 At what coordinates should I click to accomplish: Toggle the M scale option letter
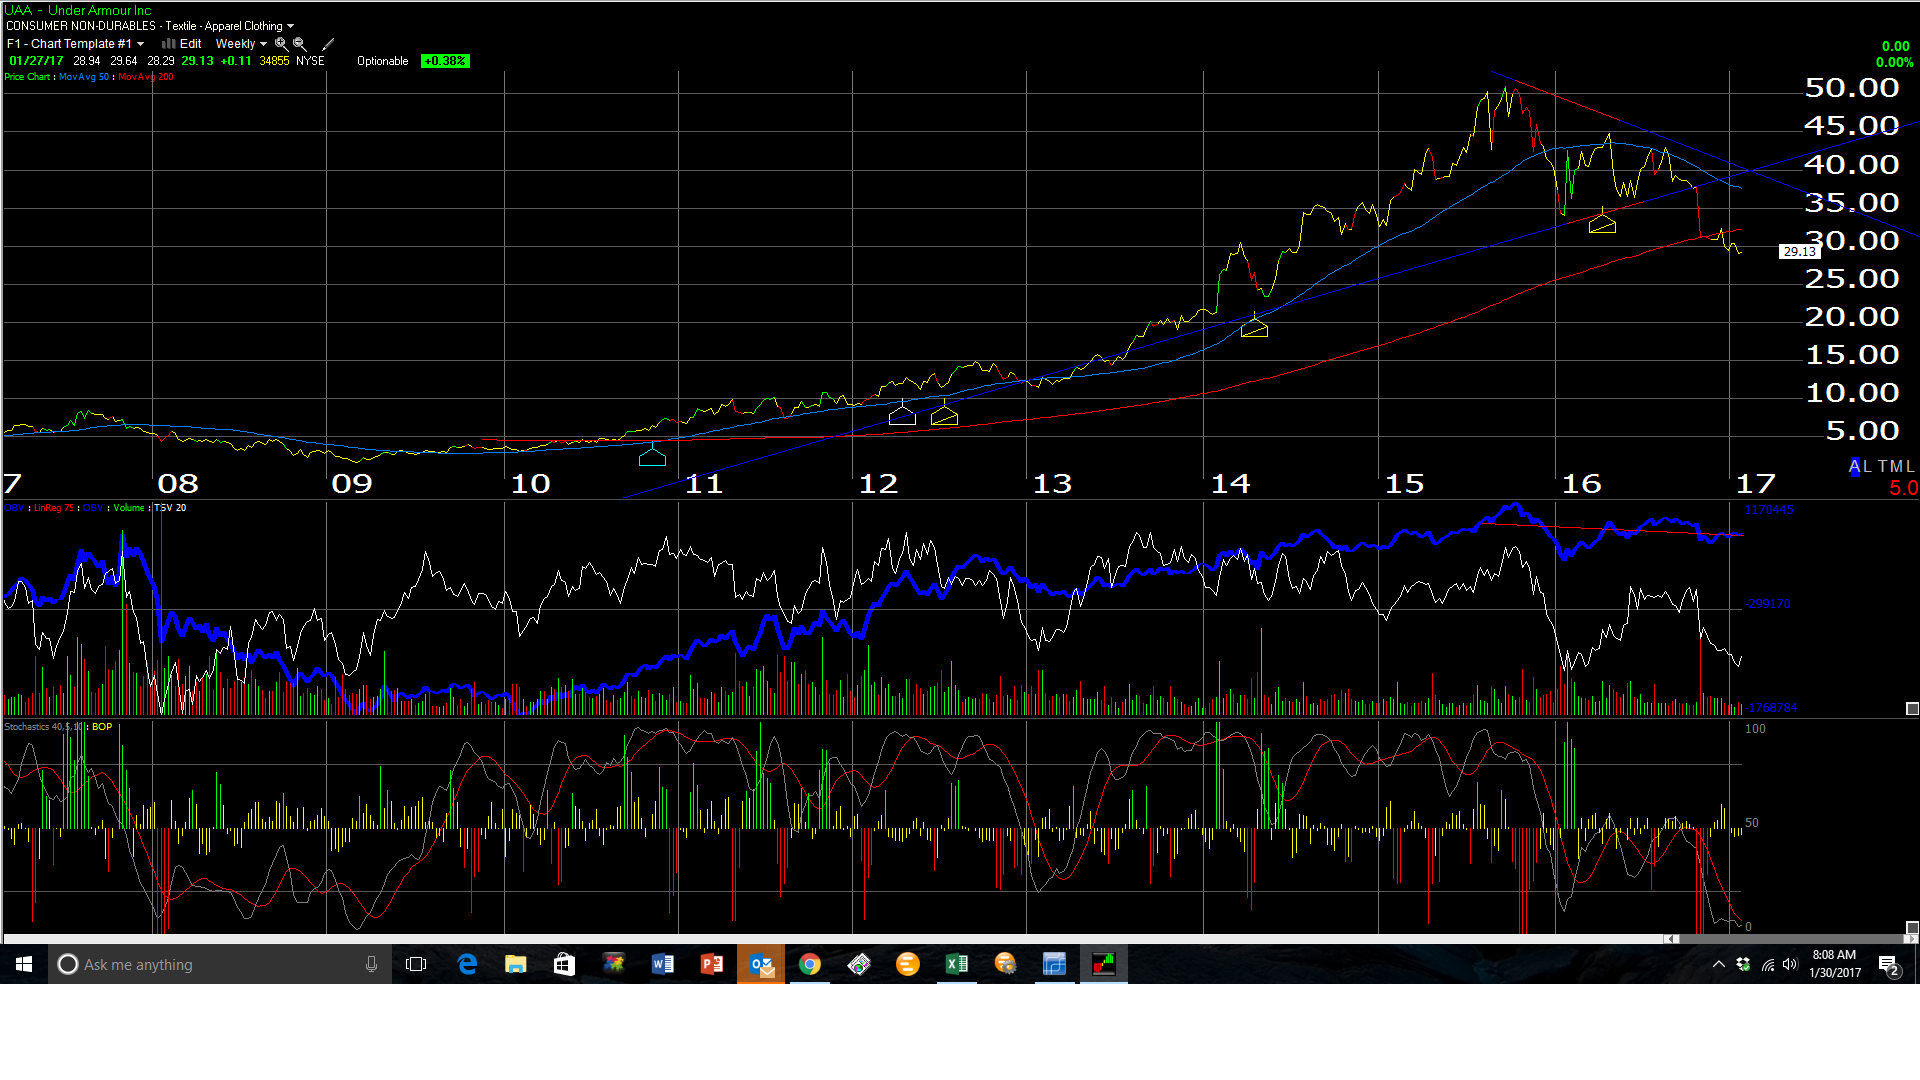tap(1897, 466)
